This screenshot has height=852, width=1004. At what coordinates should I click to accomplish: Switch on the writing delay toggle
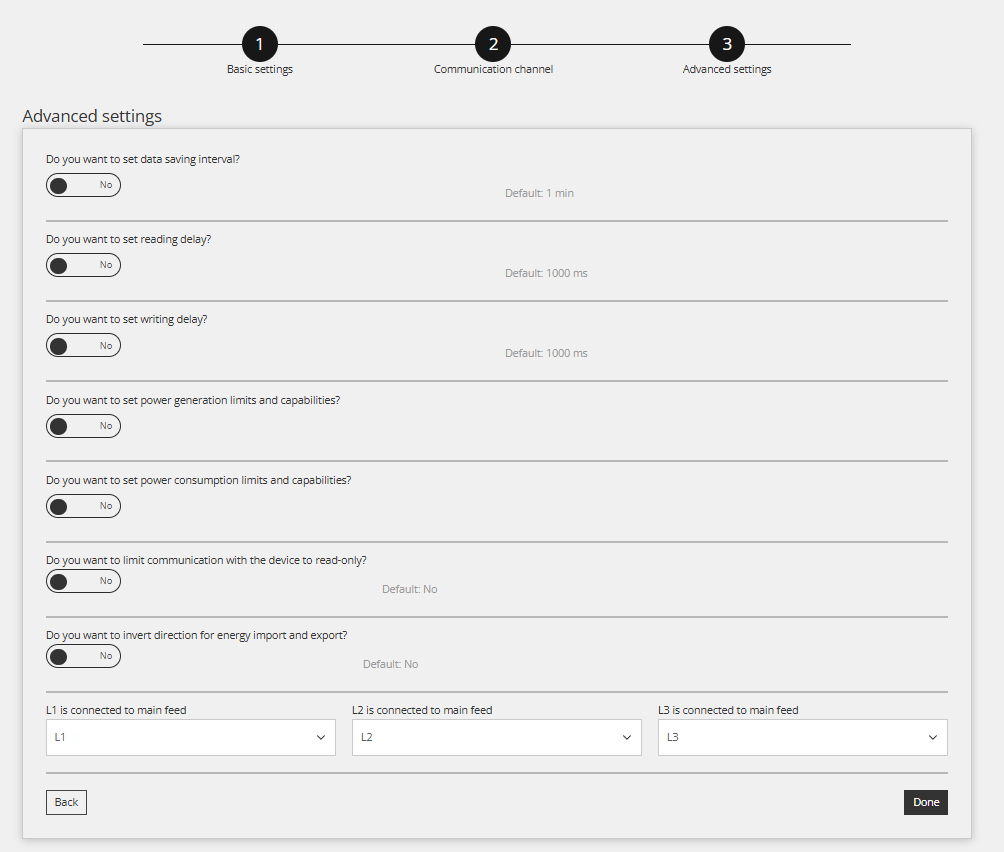click(83, 346)
